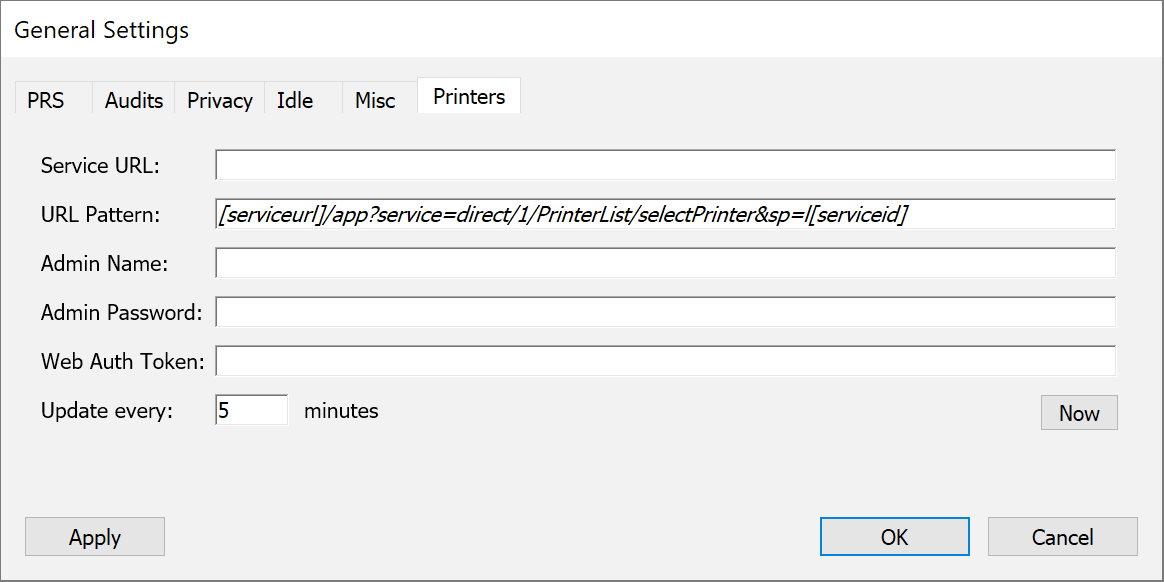Click the Update every minutes box
The width and height of the screenshot is (1164, 582).
tap(252, 410)
